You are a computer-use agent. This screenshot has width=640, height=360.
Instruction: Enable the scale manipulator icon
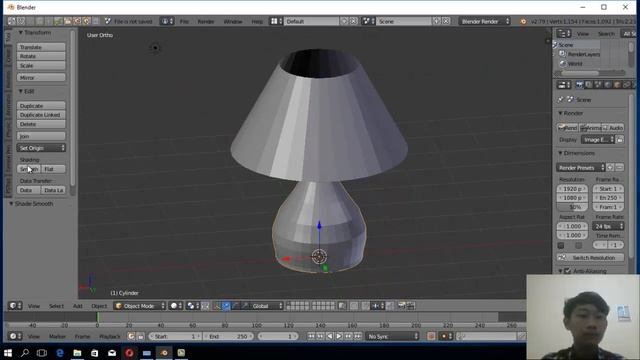pyautogui.click(x=244, y=306)
